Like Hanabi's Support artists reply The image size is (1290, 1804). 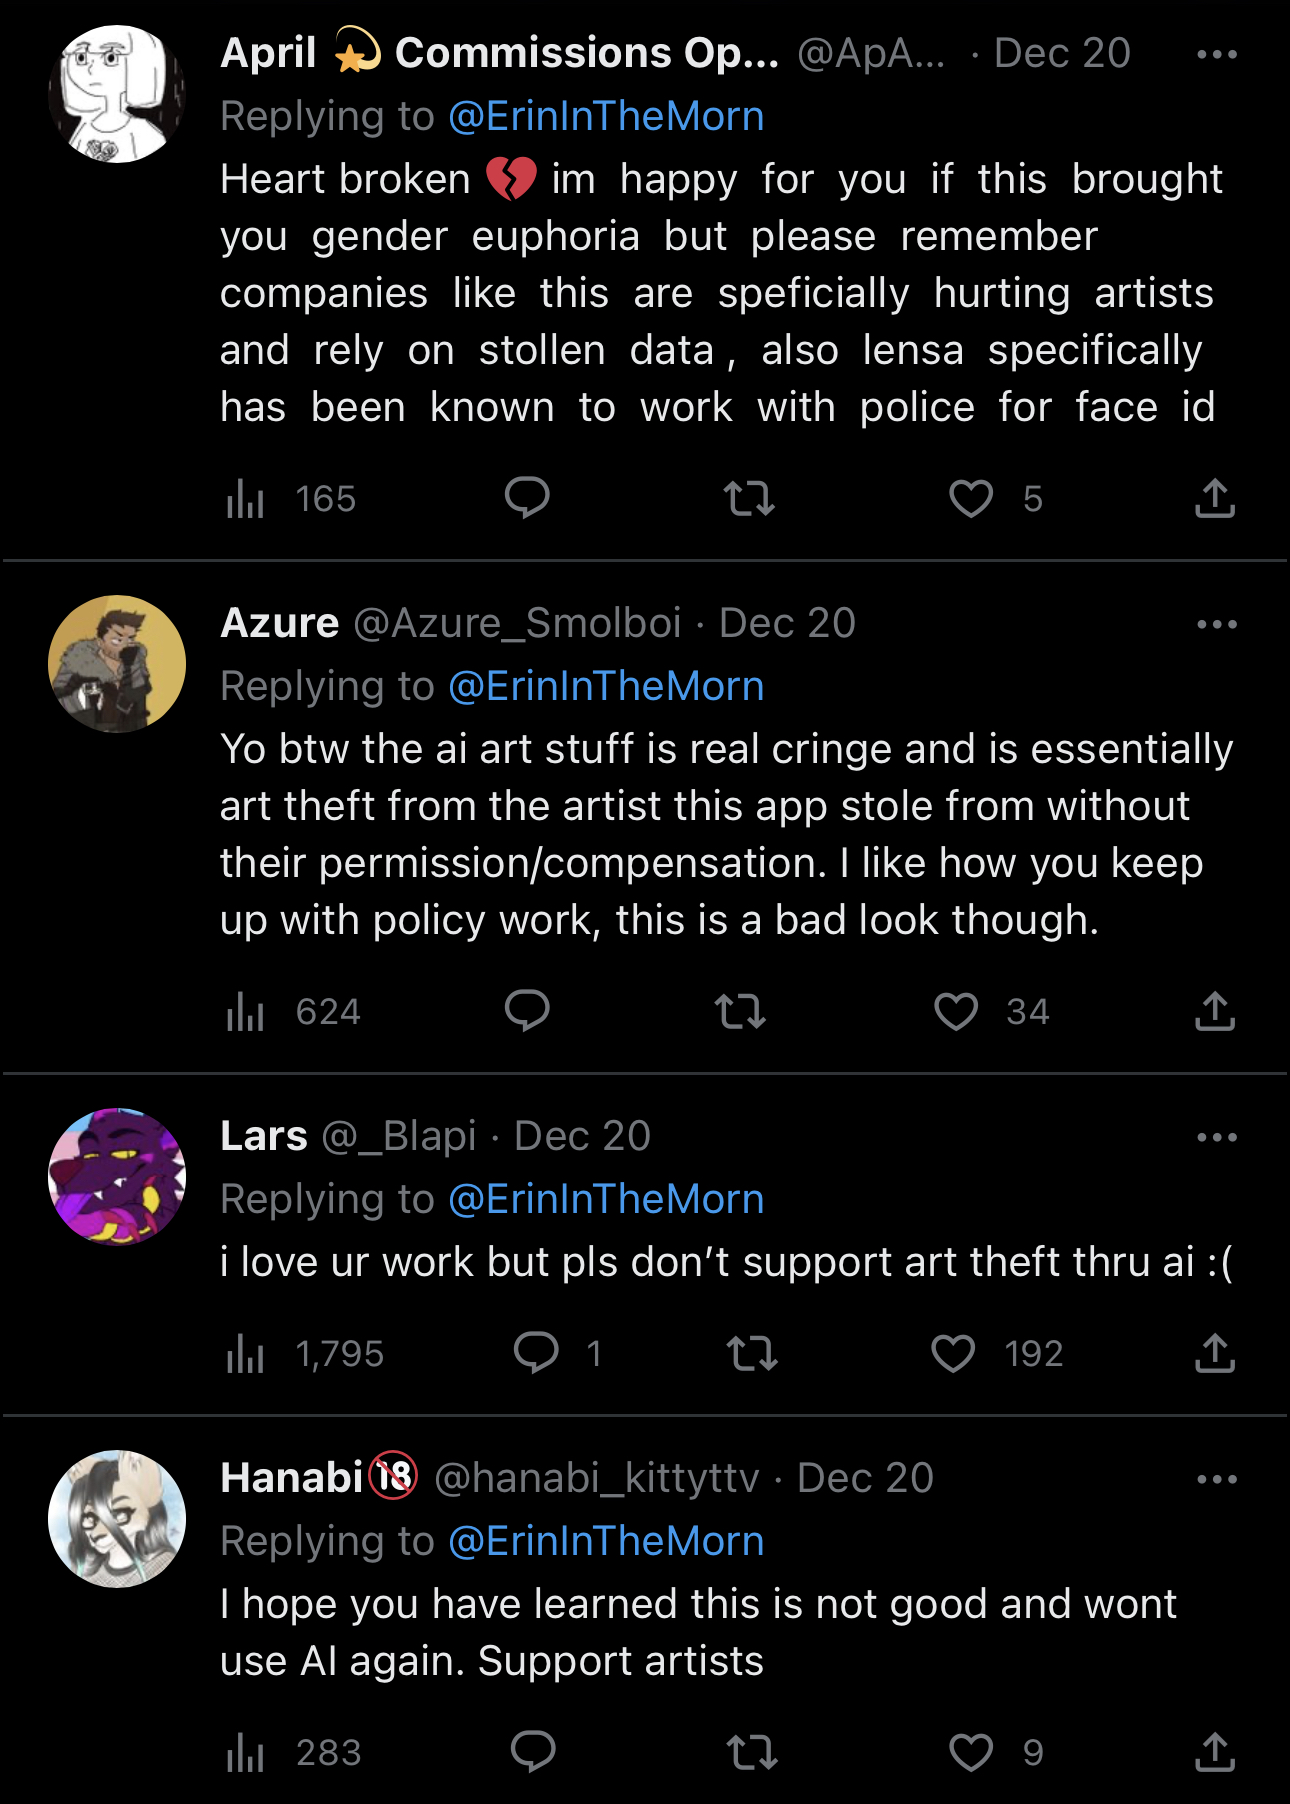click(x=970, y=1752)
